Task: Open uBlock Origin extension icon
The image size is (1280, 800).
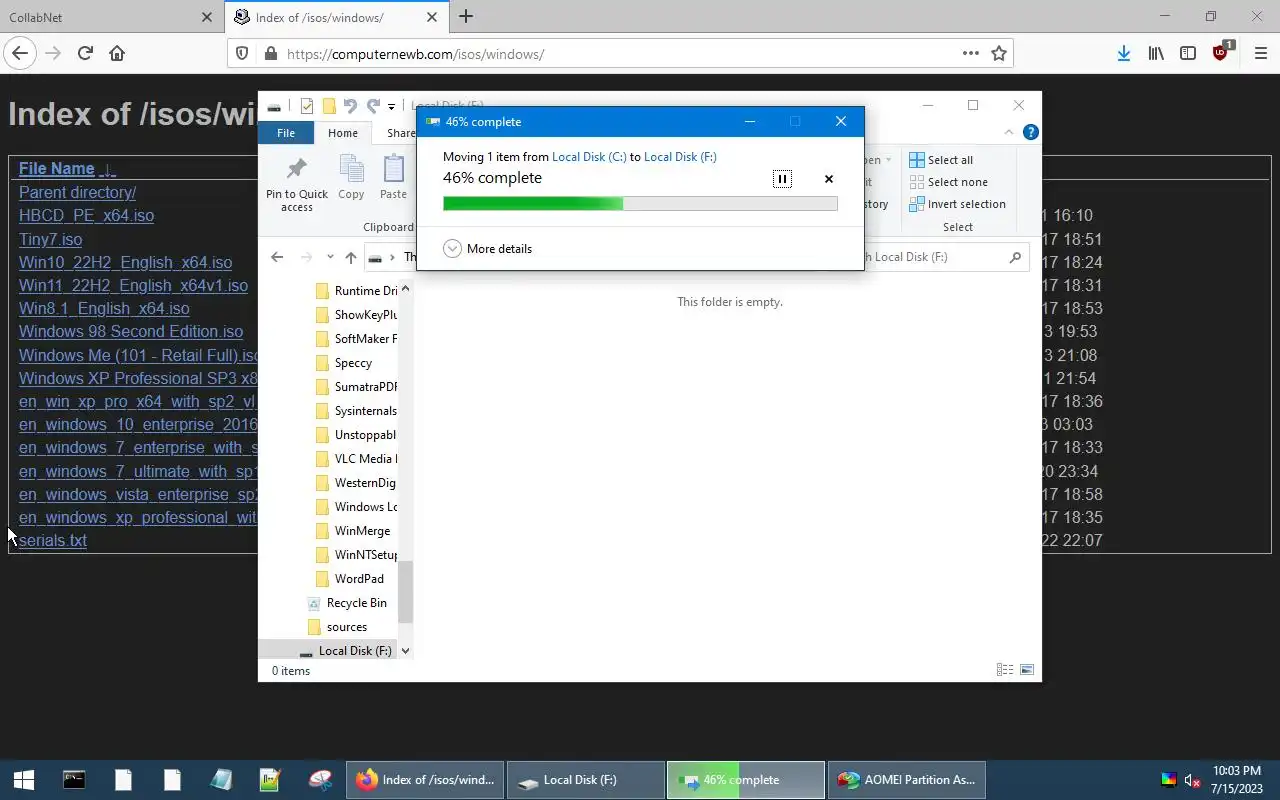Action: point(1222,52)
